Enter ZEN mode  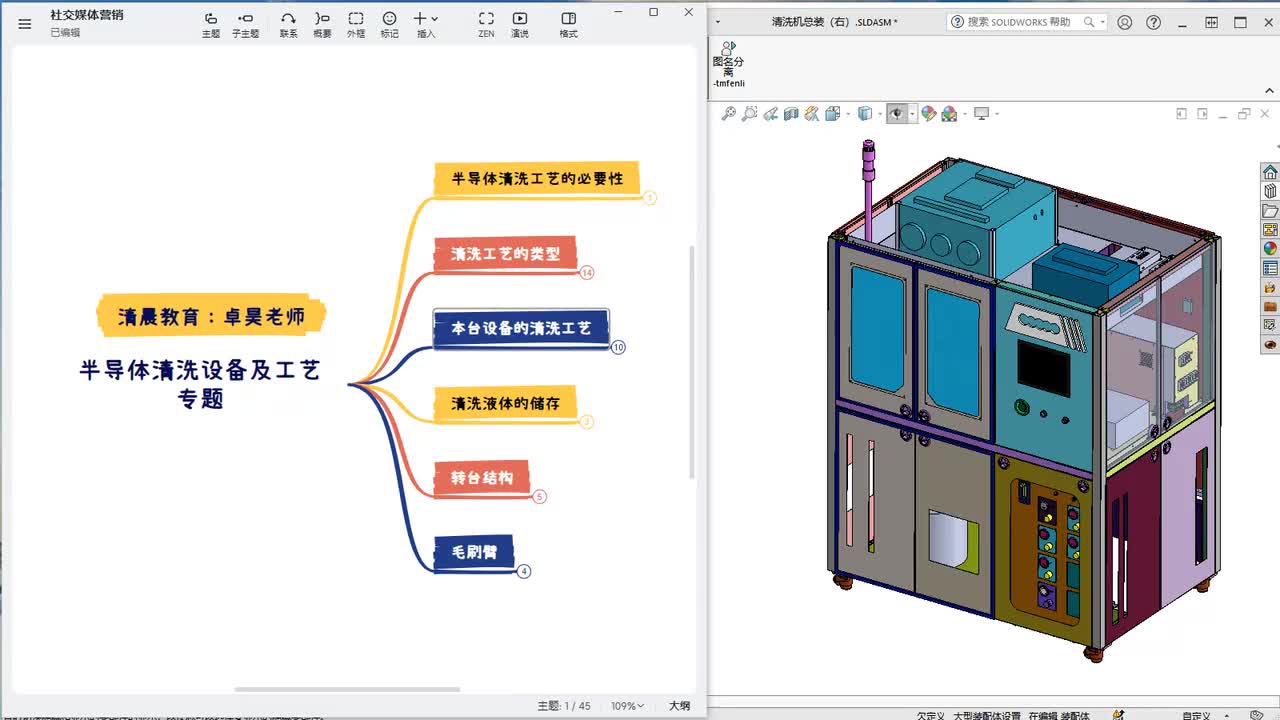pyautogui.click(x=486, y=25)
